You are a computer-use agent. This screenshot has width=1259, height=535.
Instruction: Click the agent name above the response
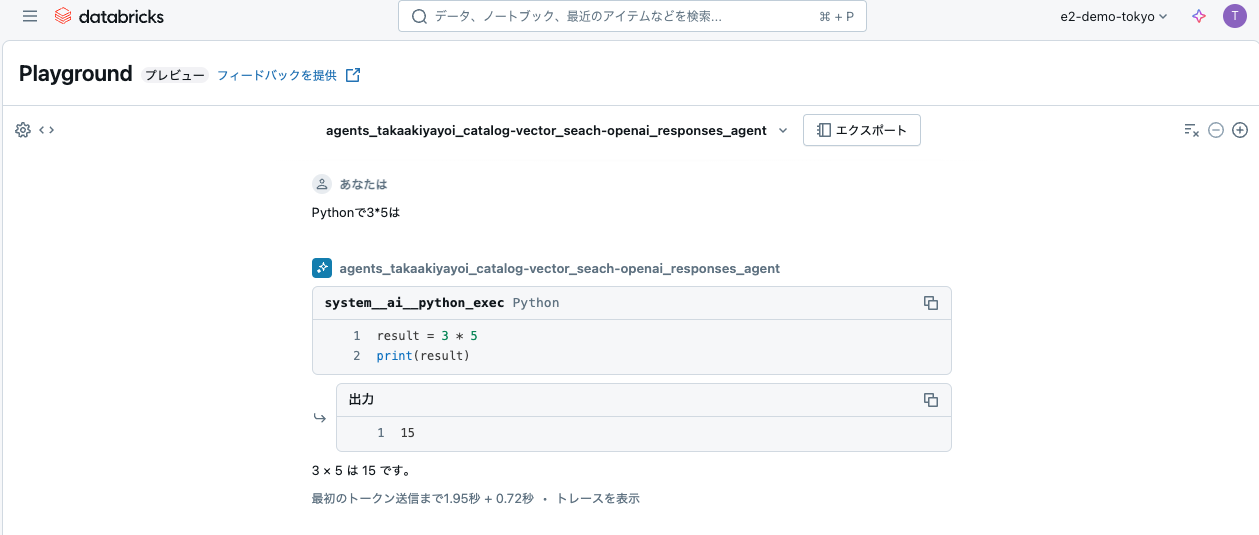[x=560, y=268]
